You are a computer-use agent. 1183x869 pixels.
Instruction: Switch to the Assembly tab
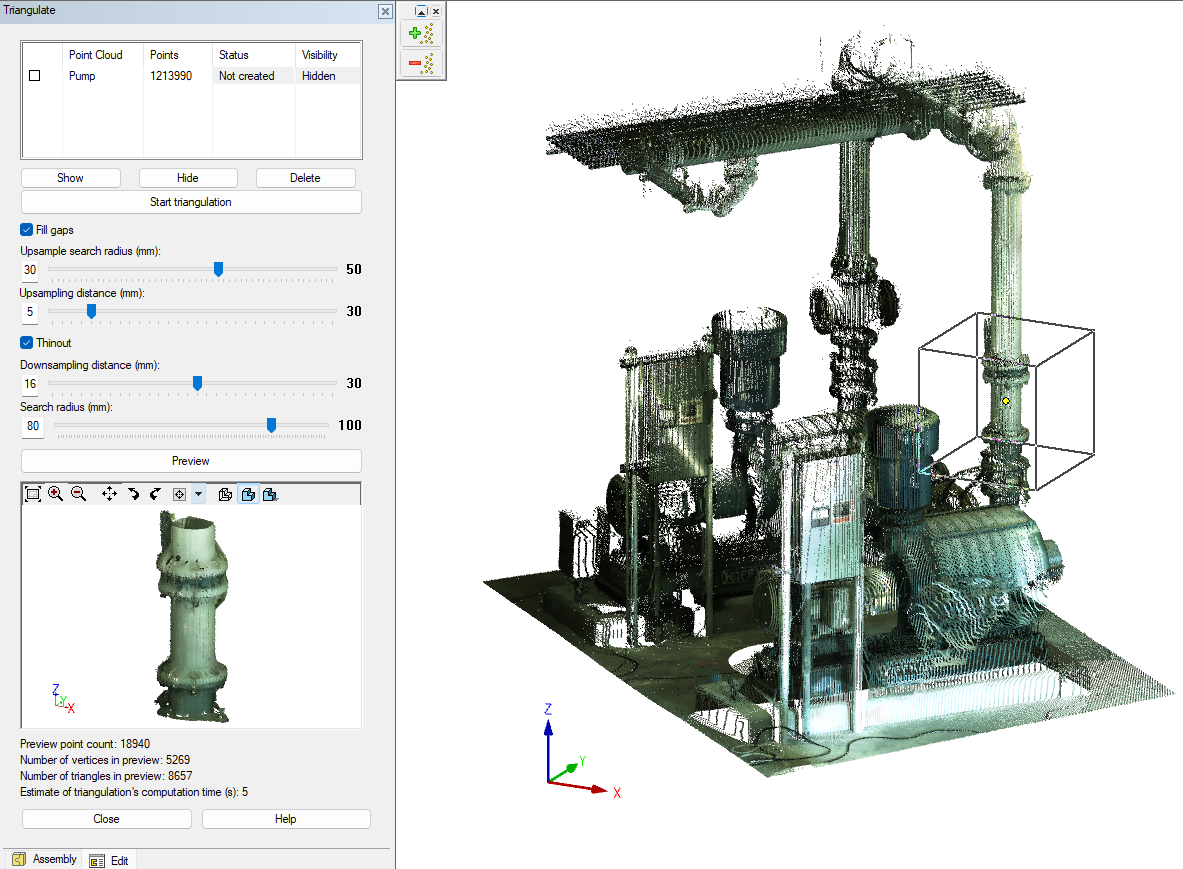(44, 859)
